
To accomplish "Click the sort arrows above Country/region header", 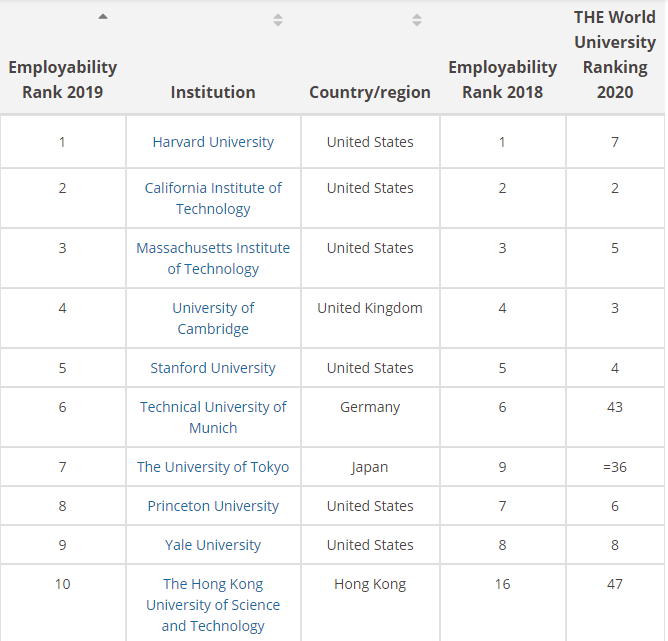I will pos(417,20).
